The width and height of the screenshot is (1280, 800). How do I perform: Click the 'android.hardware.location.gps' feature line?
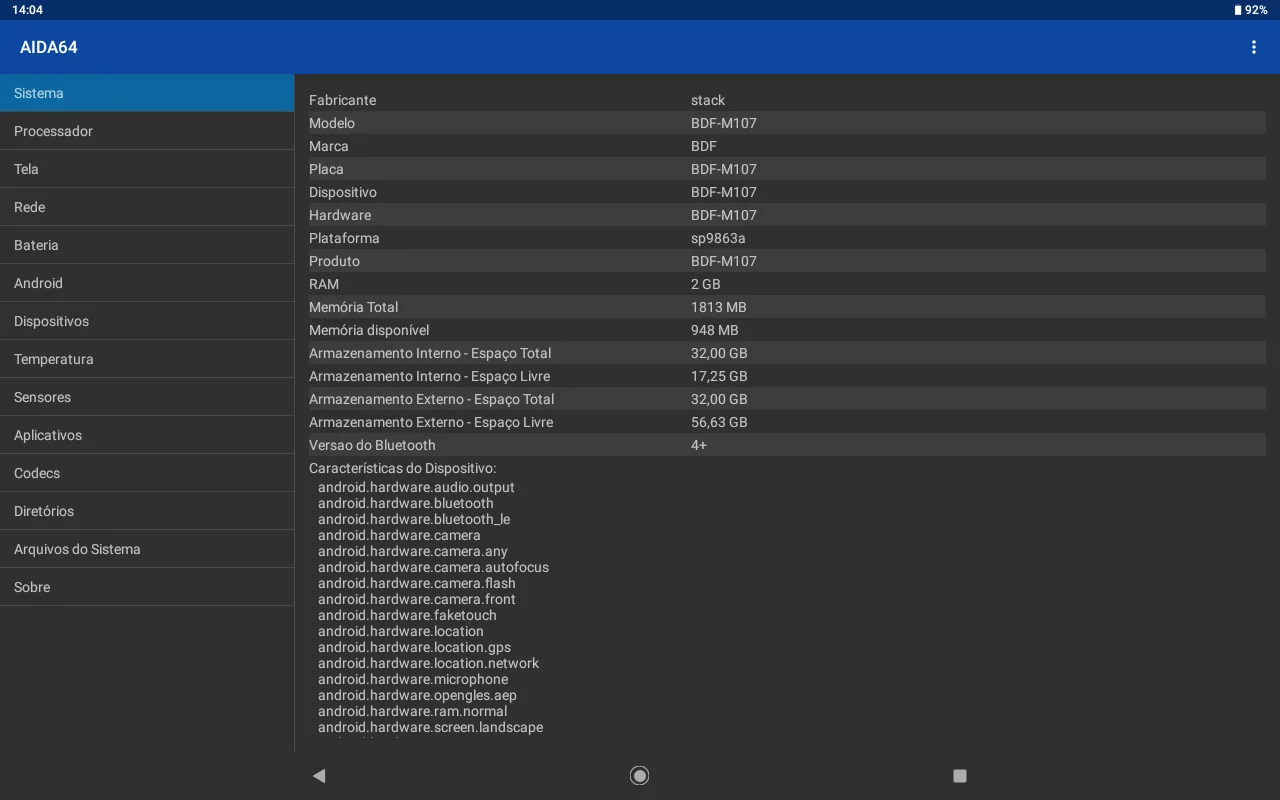[414, 647]
